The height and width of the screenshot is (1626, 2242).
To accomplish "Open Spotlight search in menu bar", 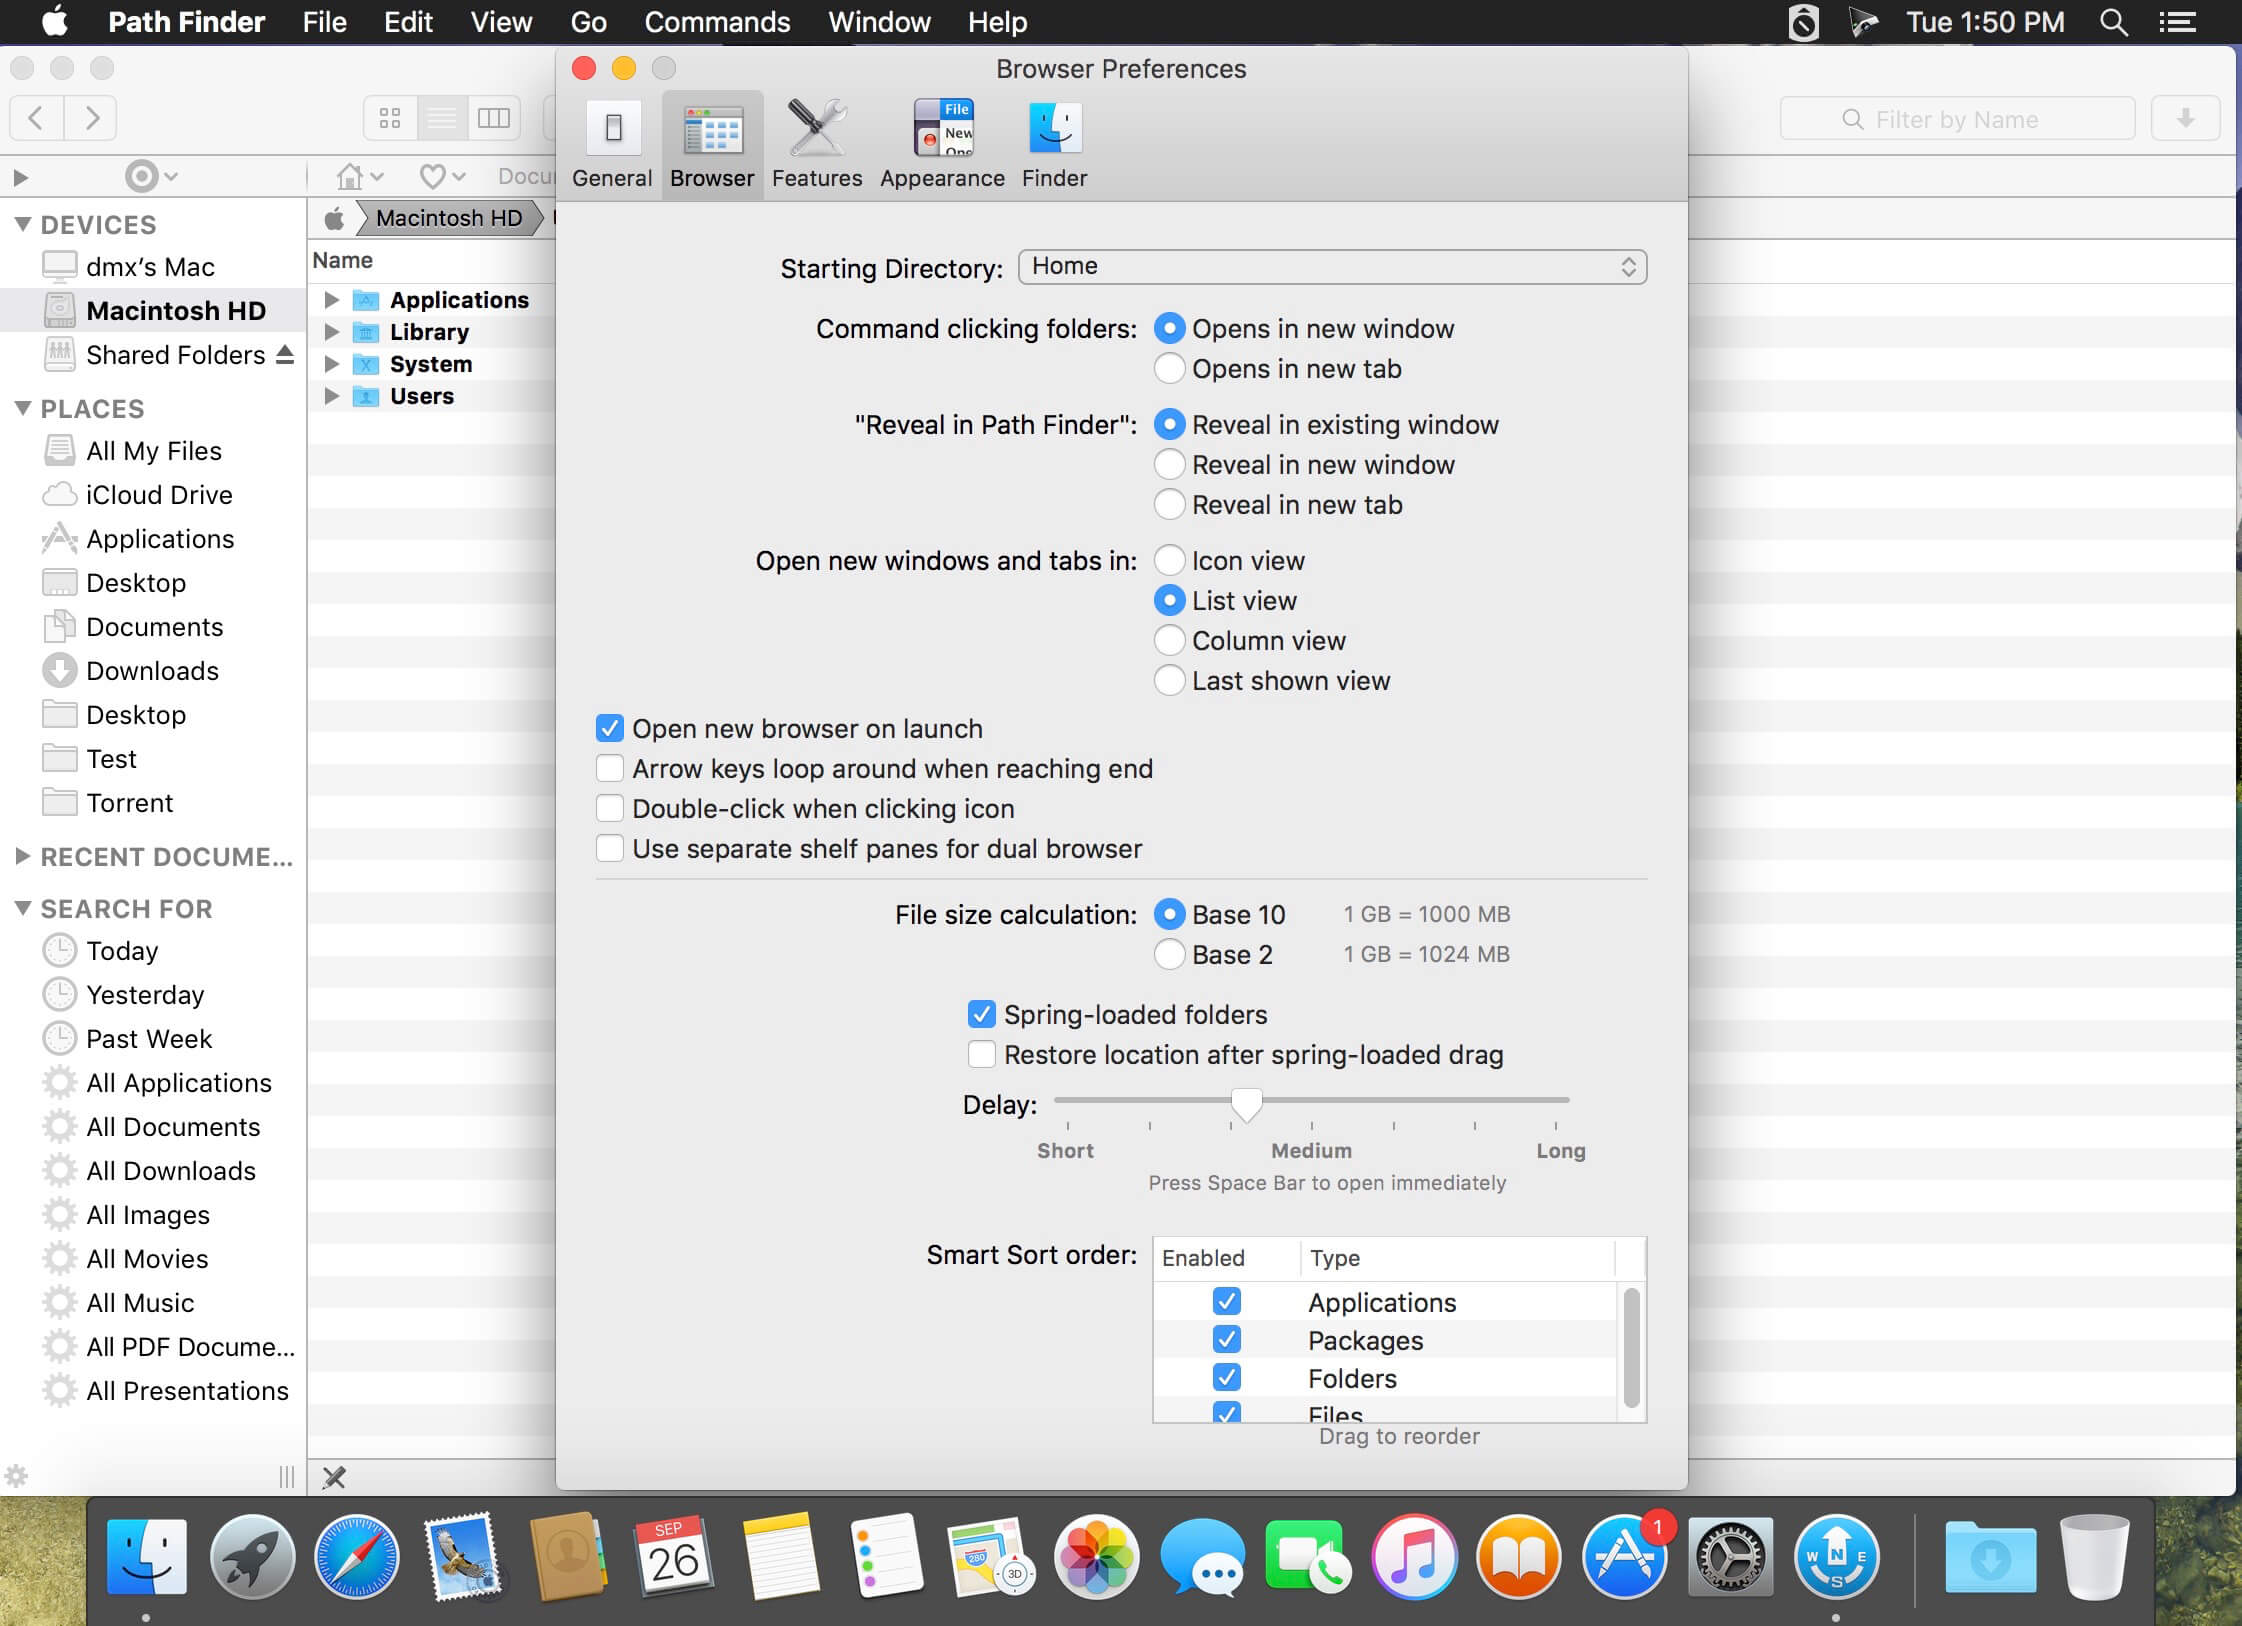I will tap(2113, 22).
